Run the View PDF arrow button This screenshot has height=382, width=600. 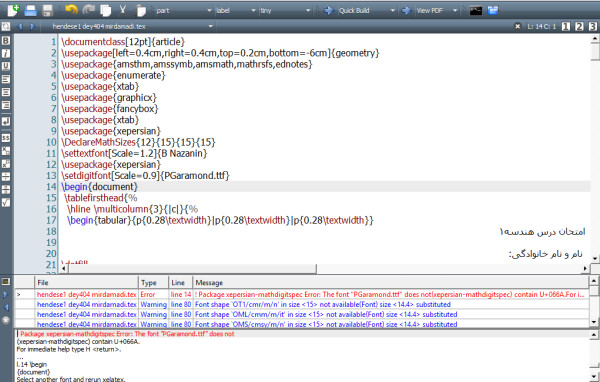(x=406, y=10)
